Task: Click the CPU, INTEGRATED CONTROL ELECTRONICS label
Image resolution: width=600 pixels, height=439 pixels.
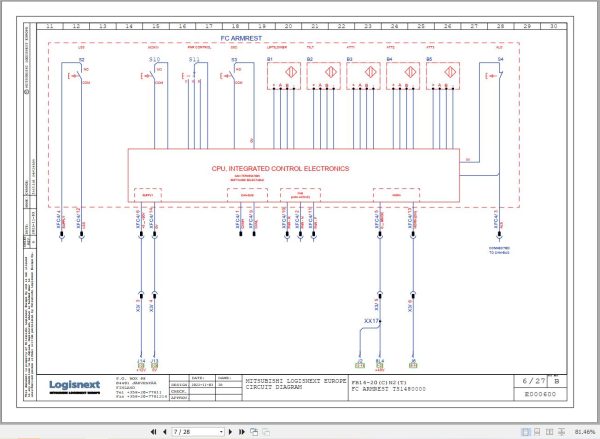Action: [280, 168]
